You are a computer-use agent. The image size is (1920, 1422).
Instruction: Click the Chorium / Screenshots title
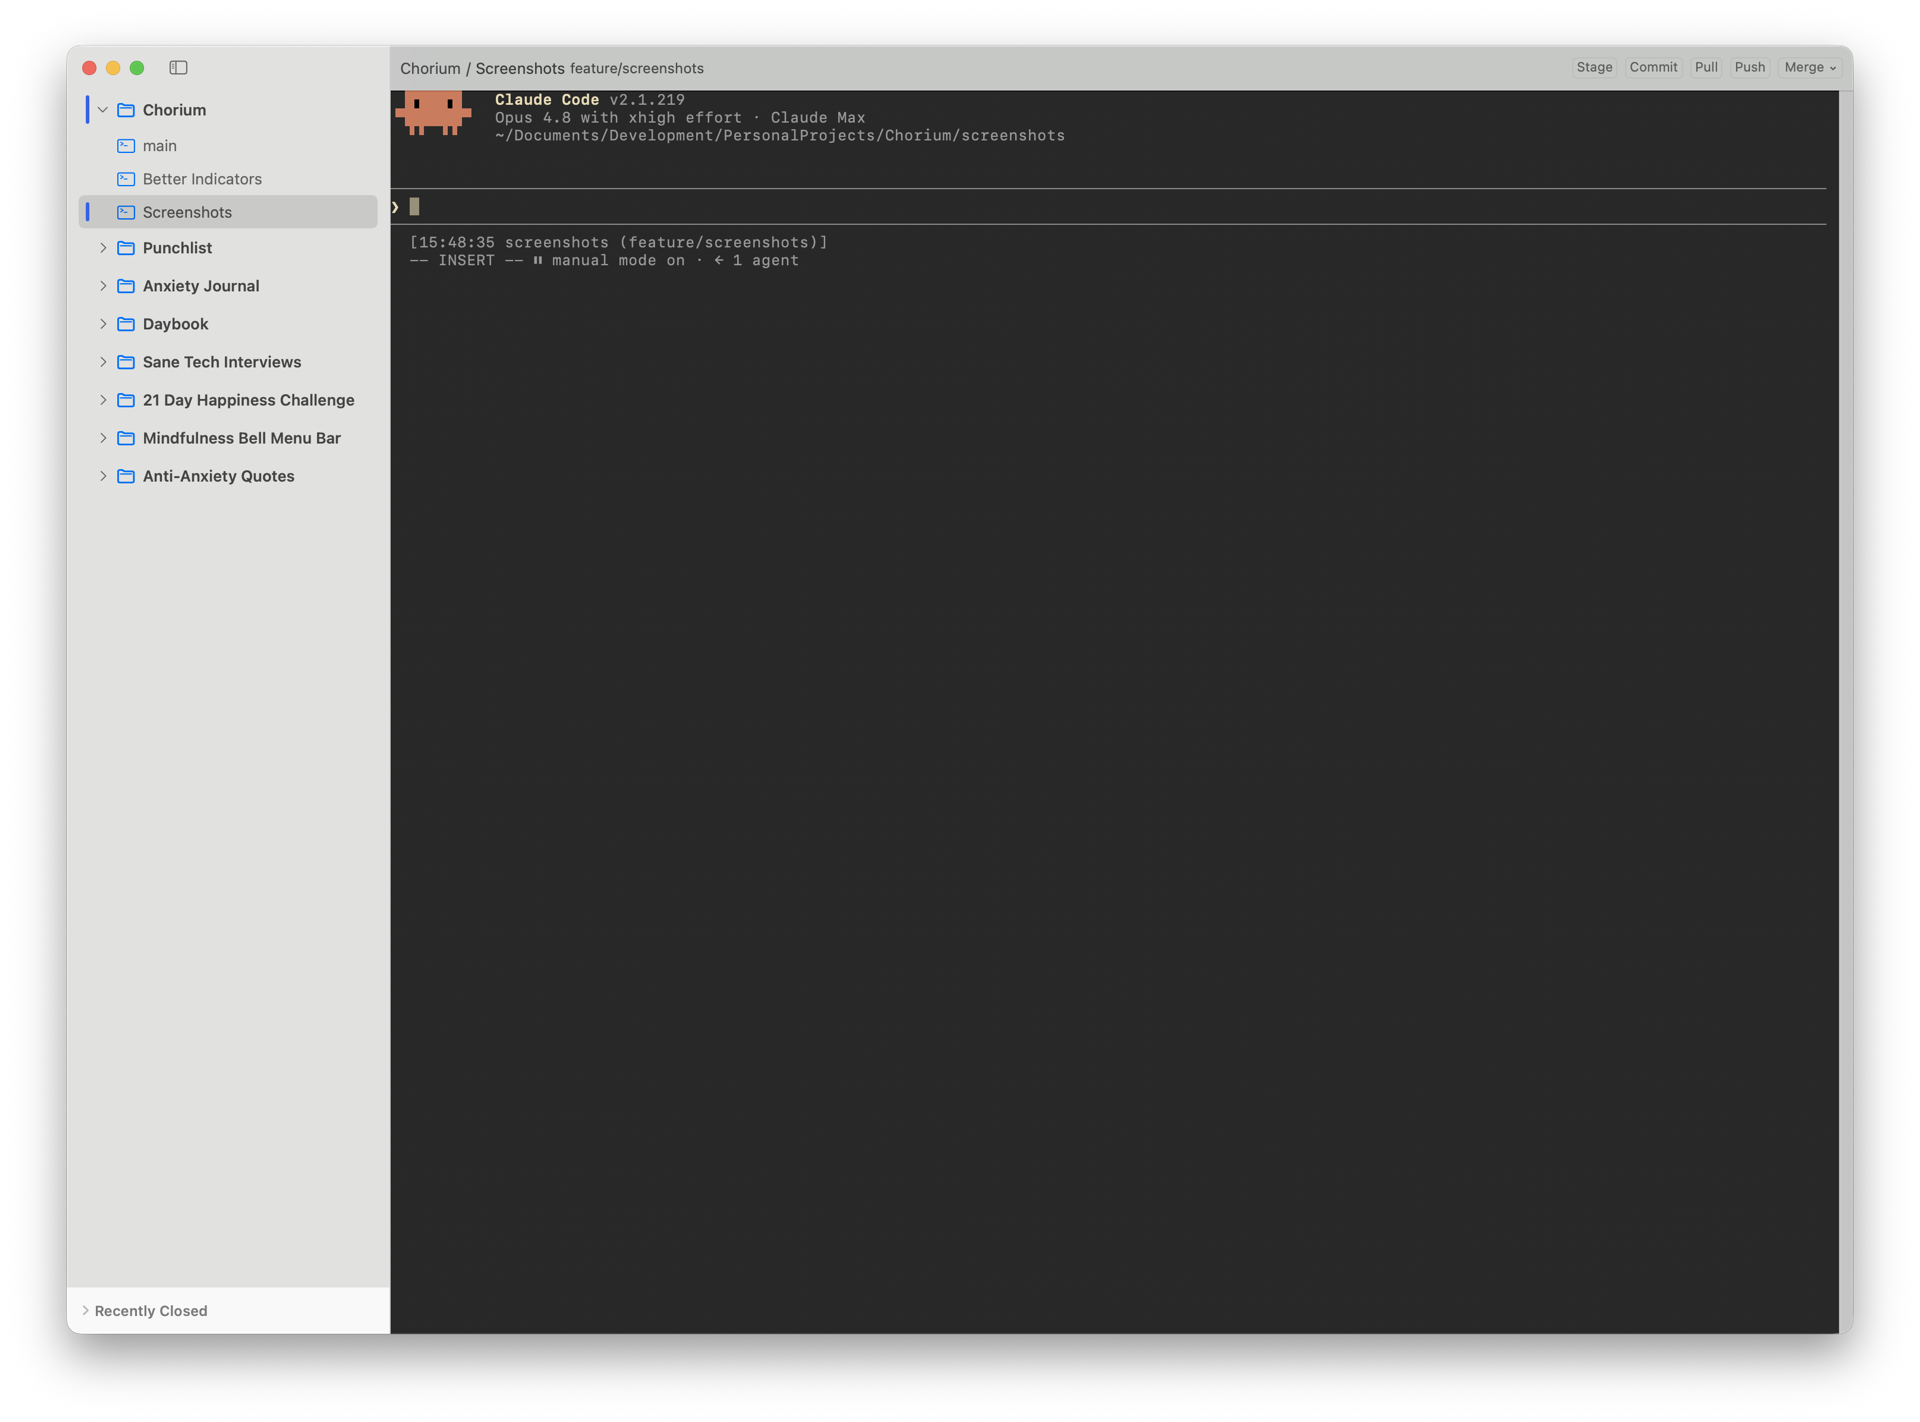(x=482, y=68)
